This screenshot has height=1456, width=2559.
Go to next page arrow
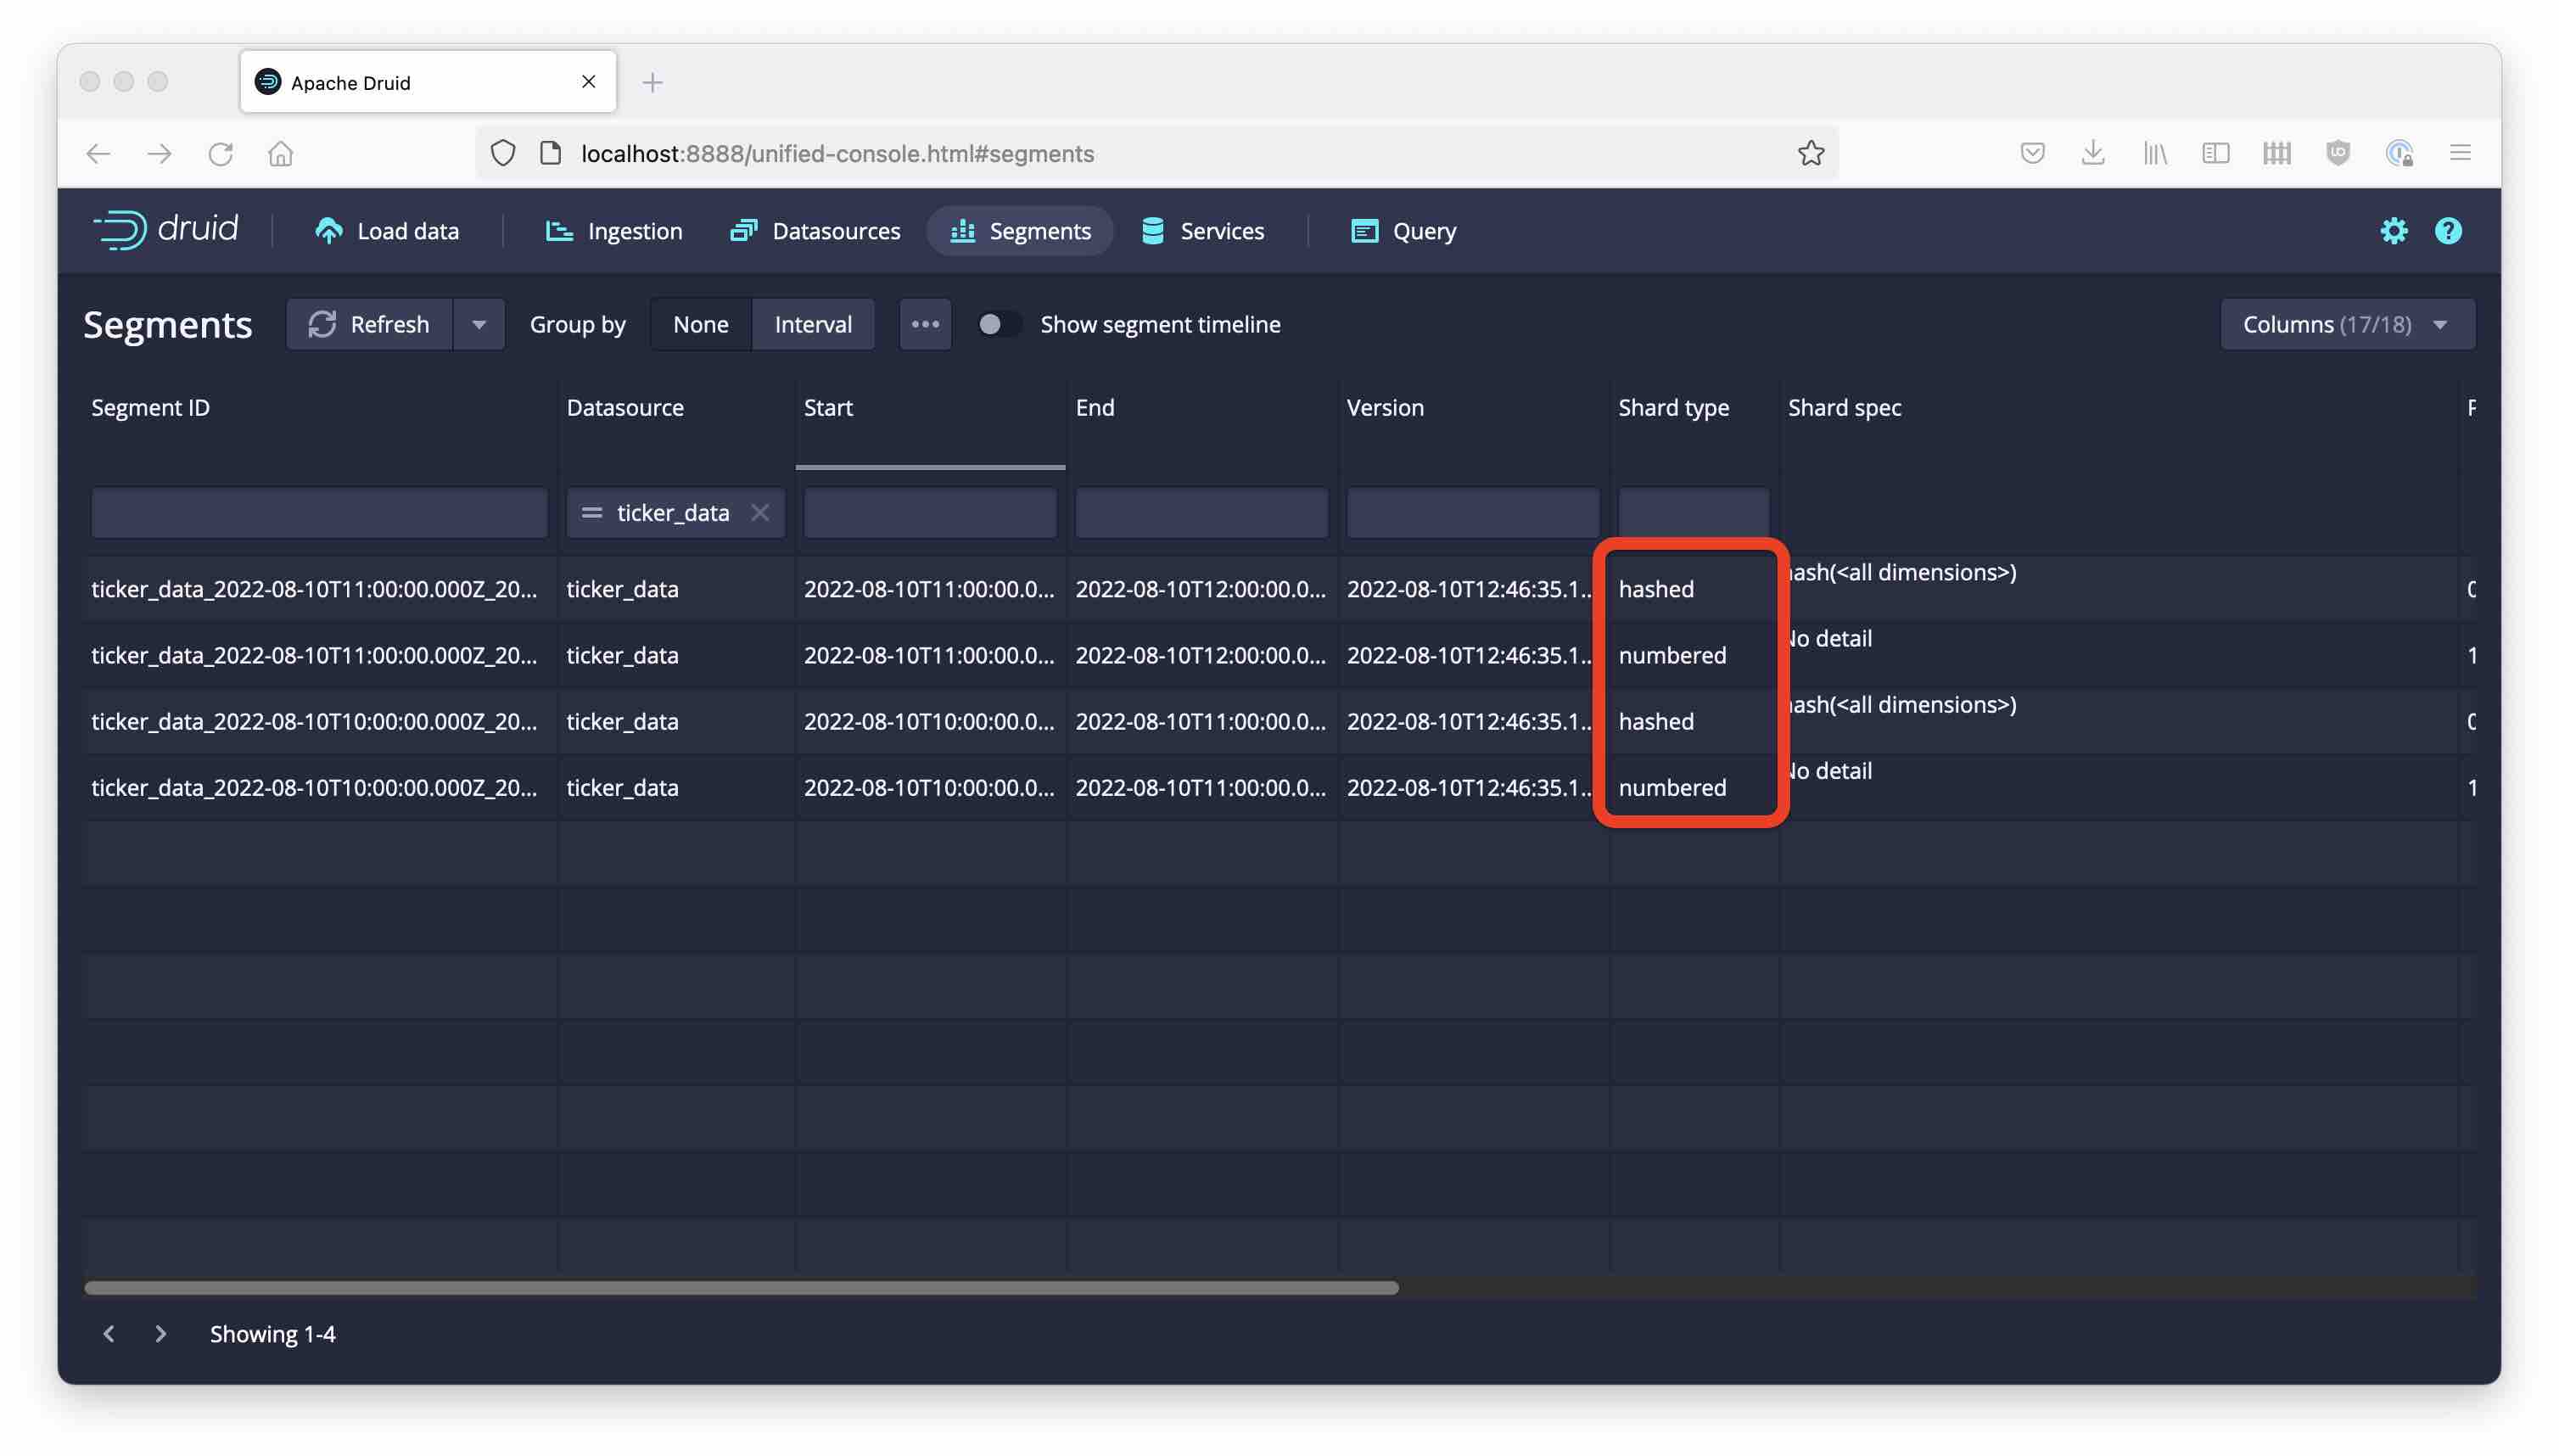[x=160, y=1333]
